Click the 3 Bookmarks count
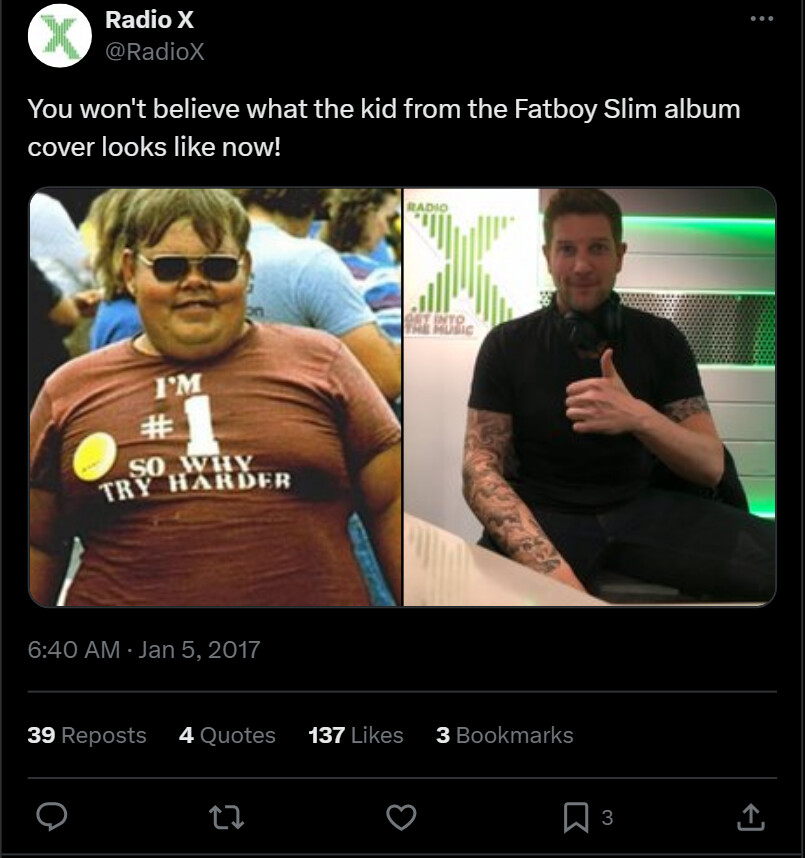 (x=504, y=735)
